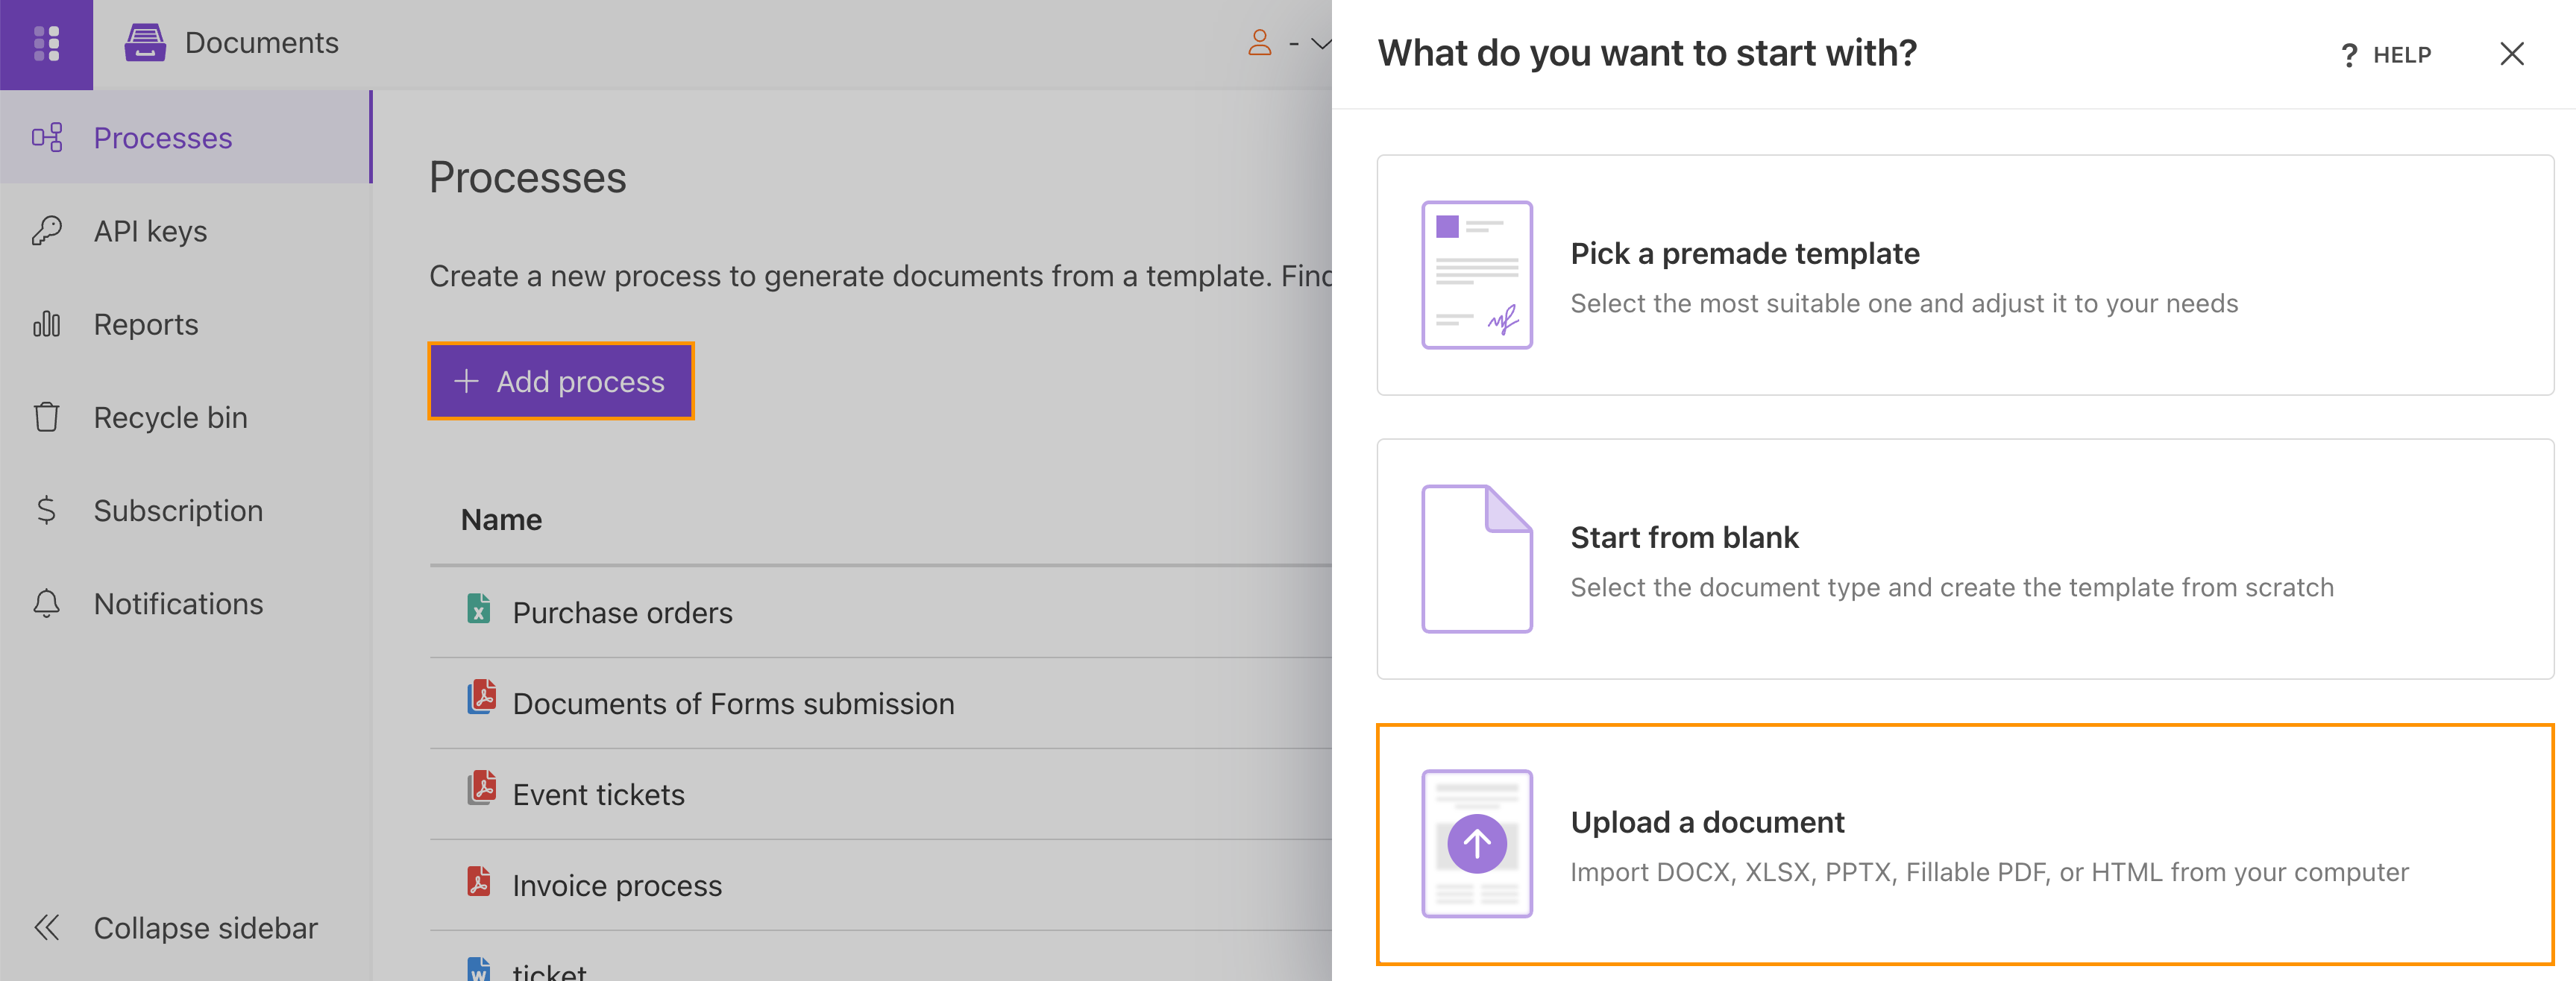Go to Reports in the sidebar
This screenshot has width=2576, height=981.
point(186,324)
